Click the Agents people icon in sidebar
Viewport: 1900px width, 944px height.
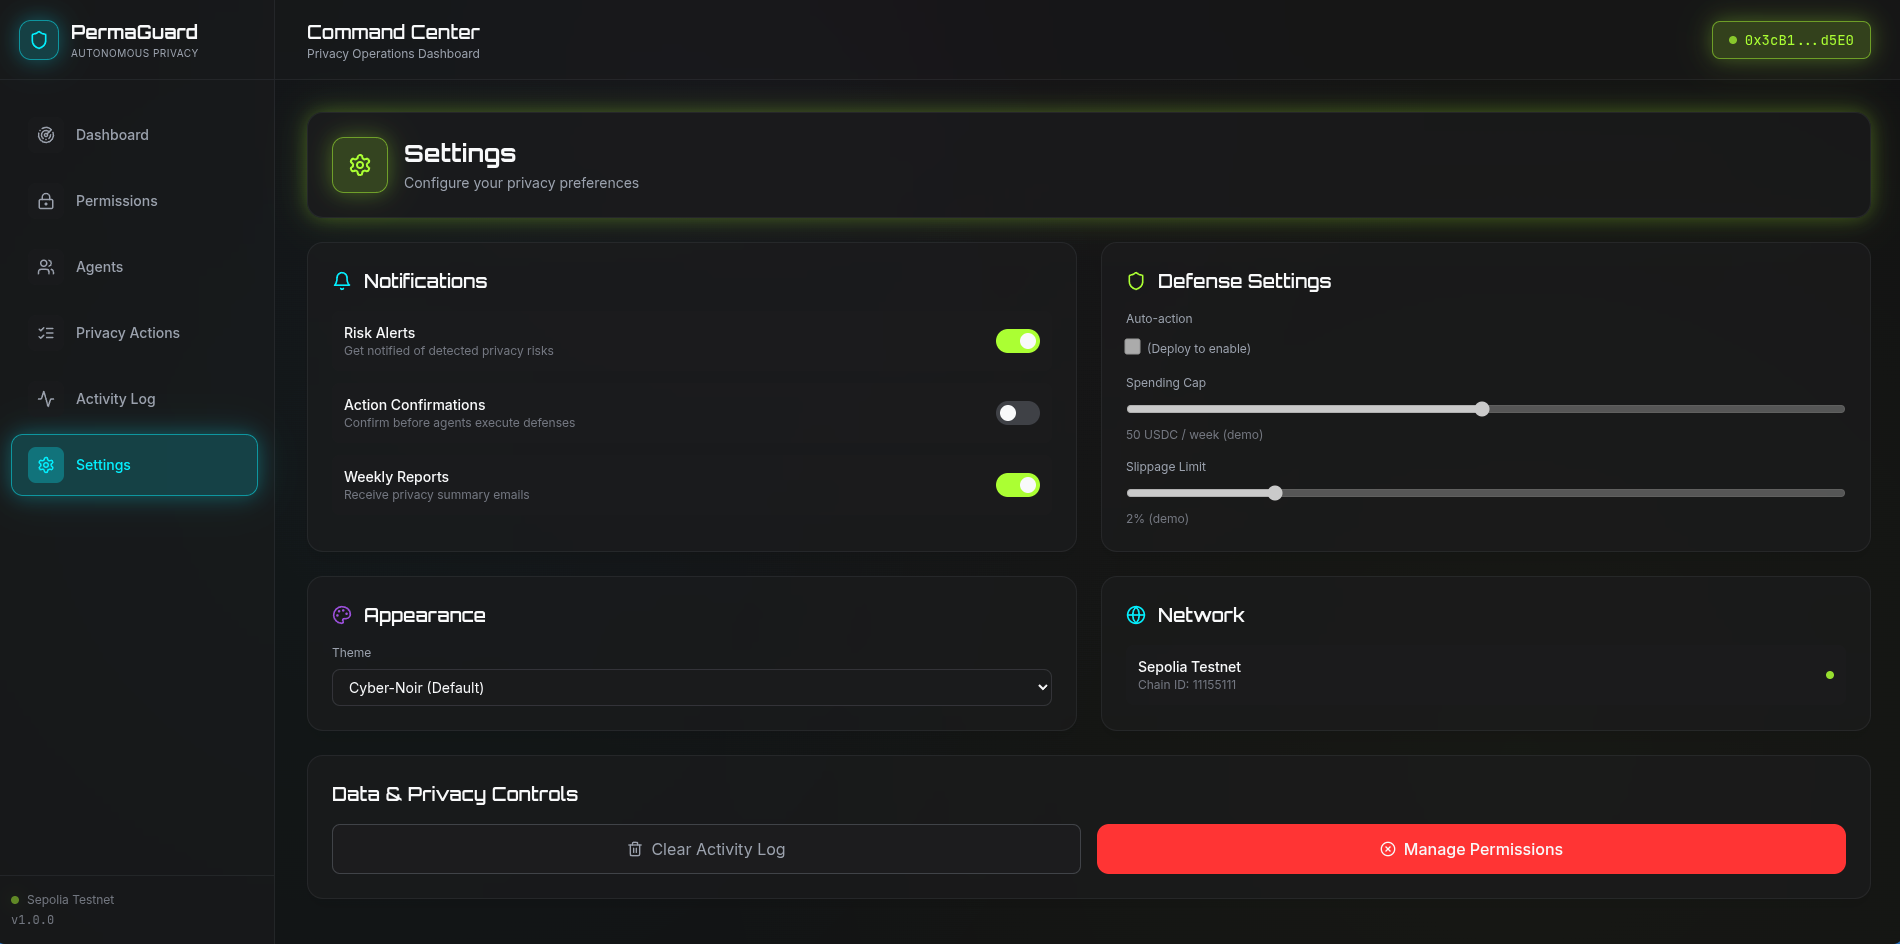[x=46, y=267]
